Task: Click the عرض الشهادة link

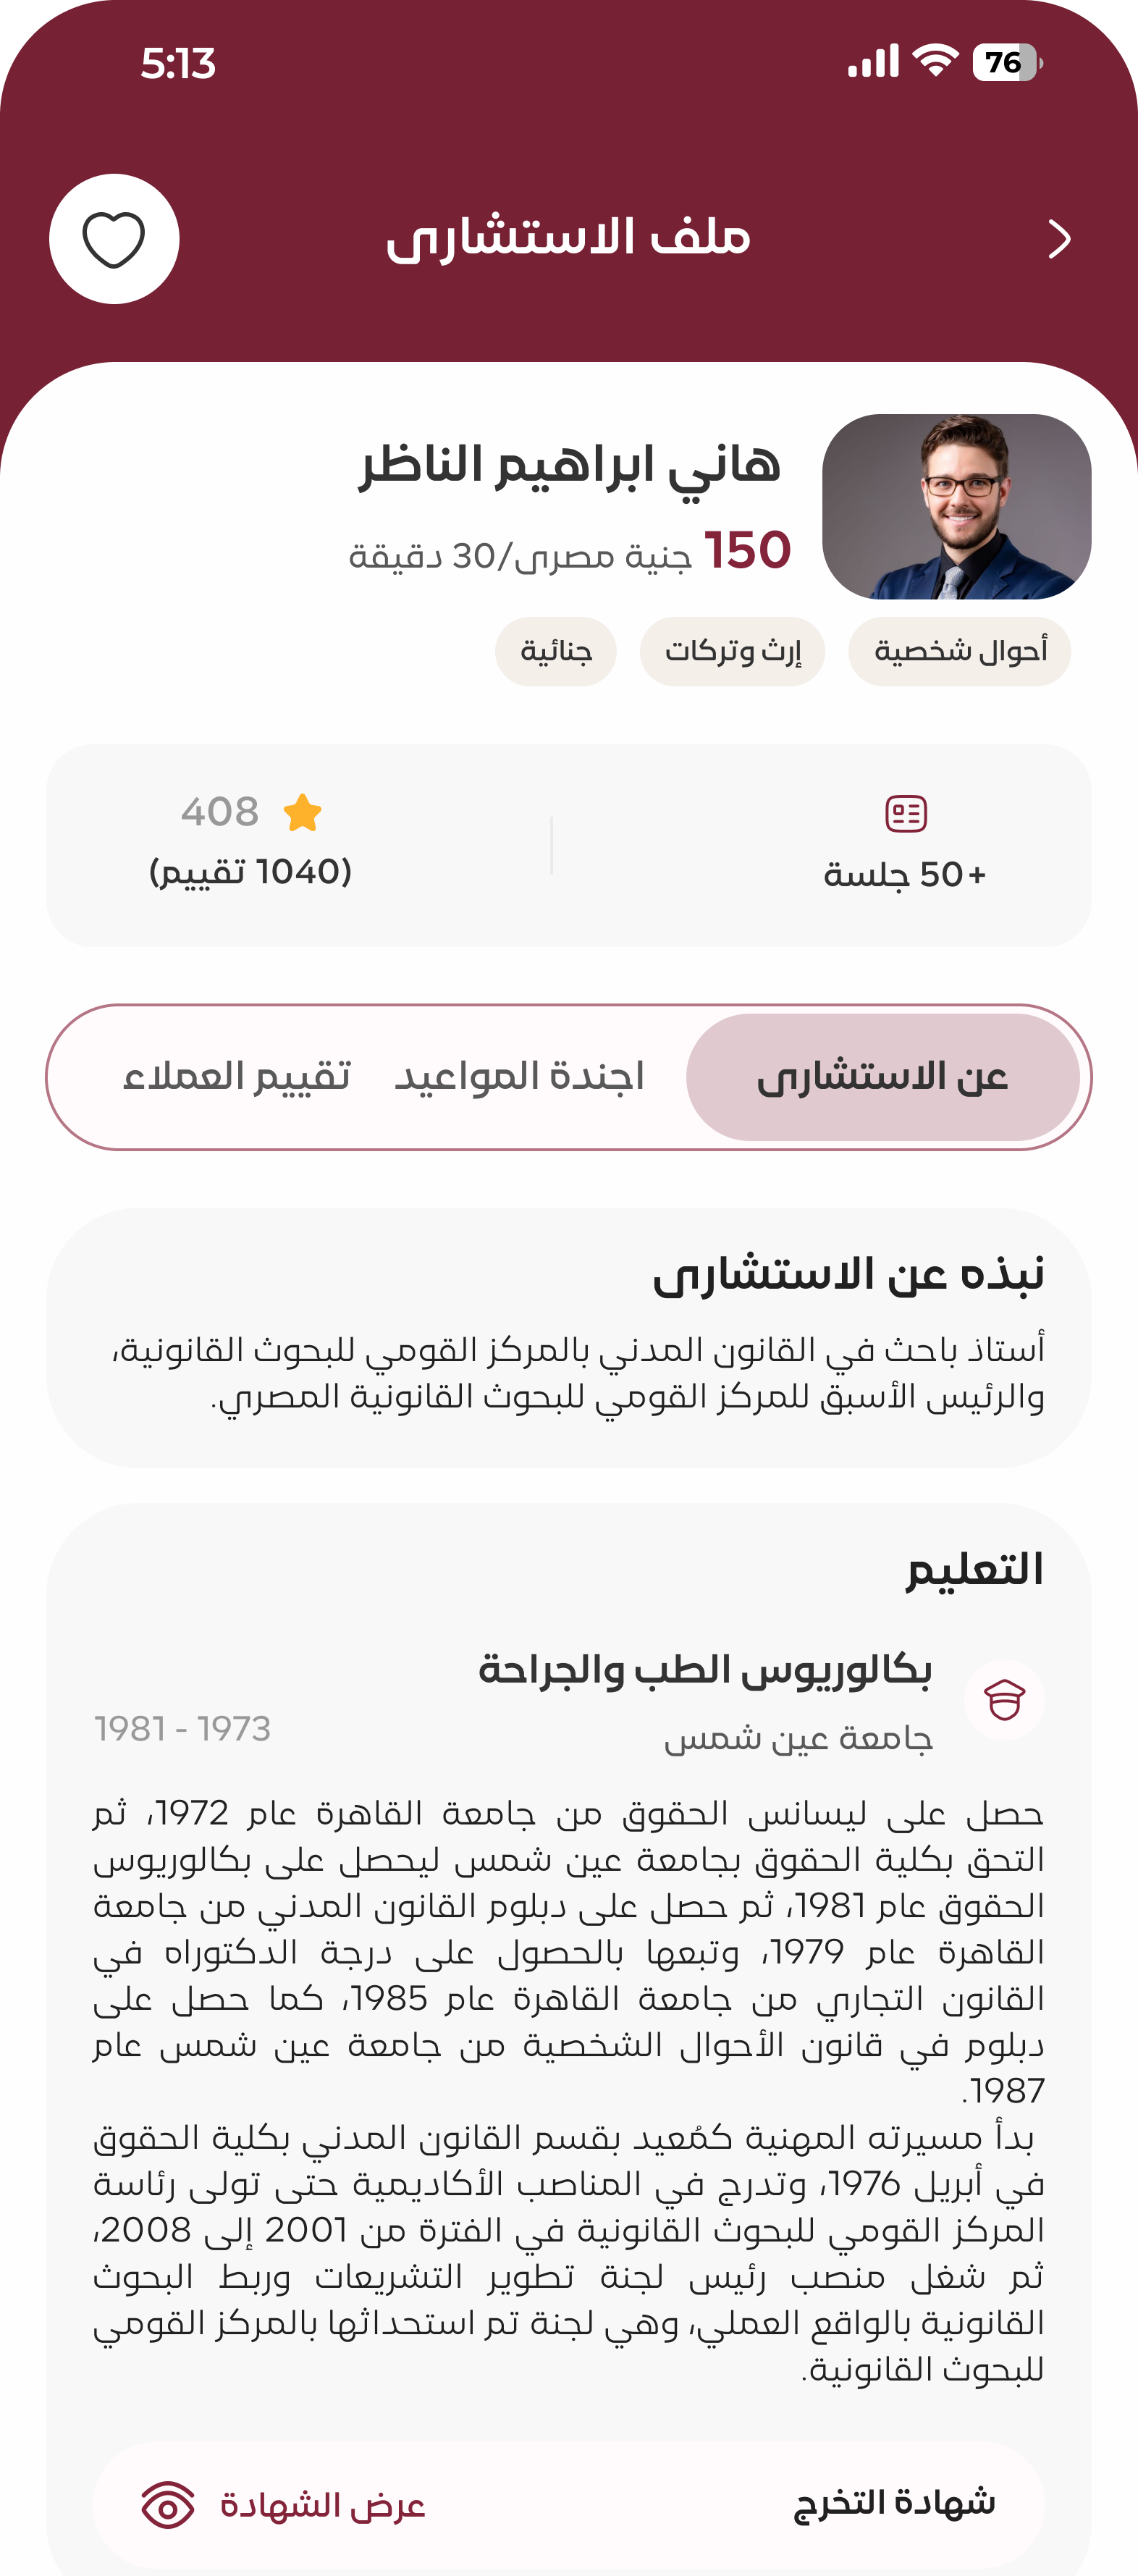Action: [323, 2505]
